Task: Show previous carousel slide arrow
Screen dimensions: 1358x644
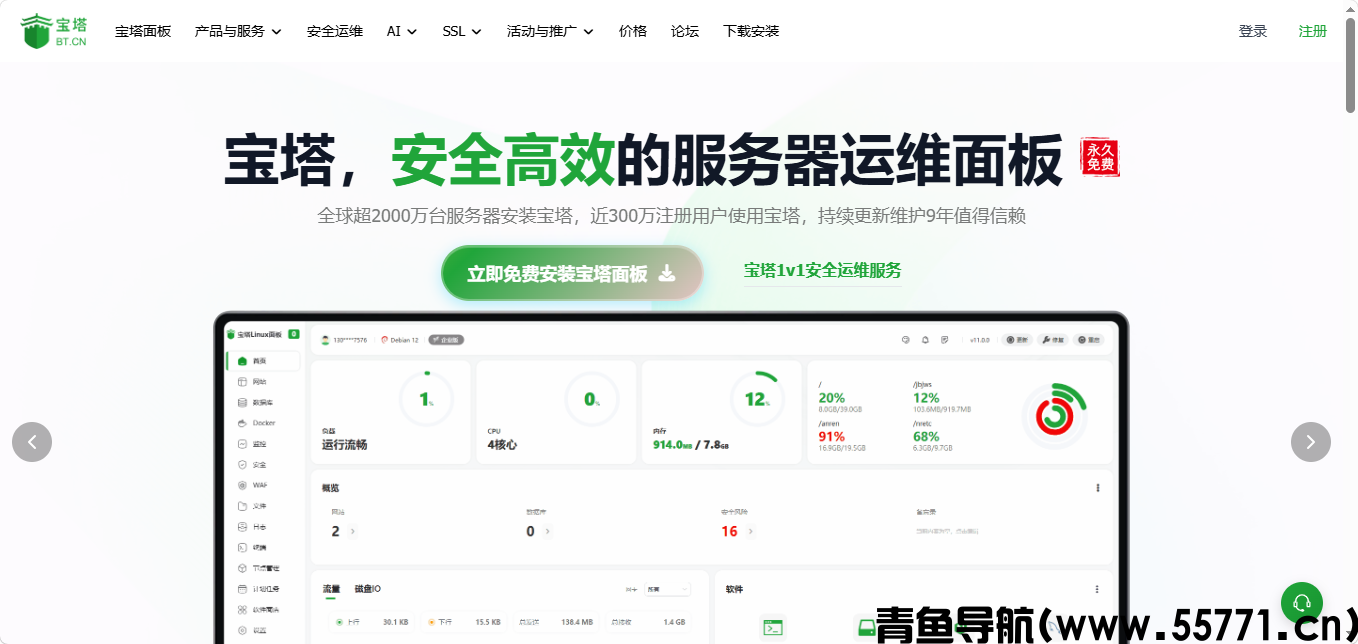Action: (x=32, y=442)
